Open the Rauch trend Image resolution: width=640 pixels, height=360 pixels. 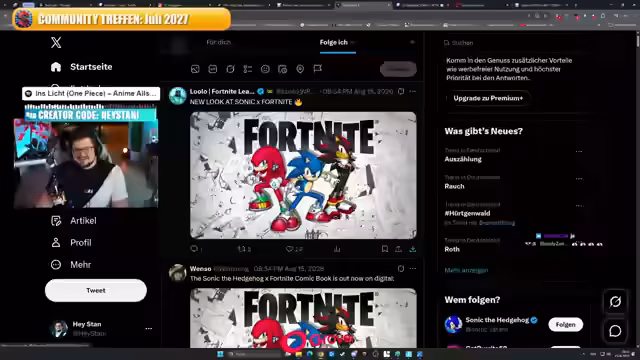click(x=454, y=186)
